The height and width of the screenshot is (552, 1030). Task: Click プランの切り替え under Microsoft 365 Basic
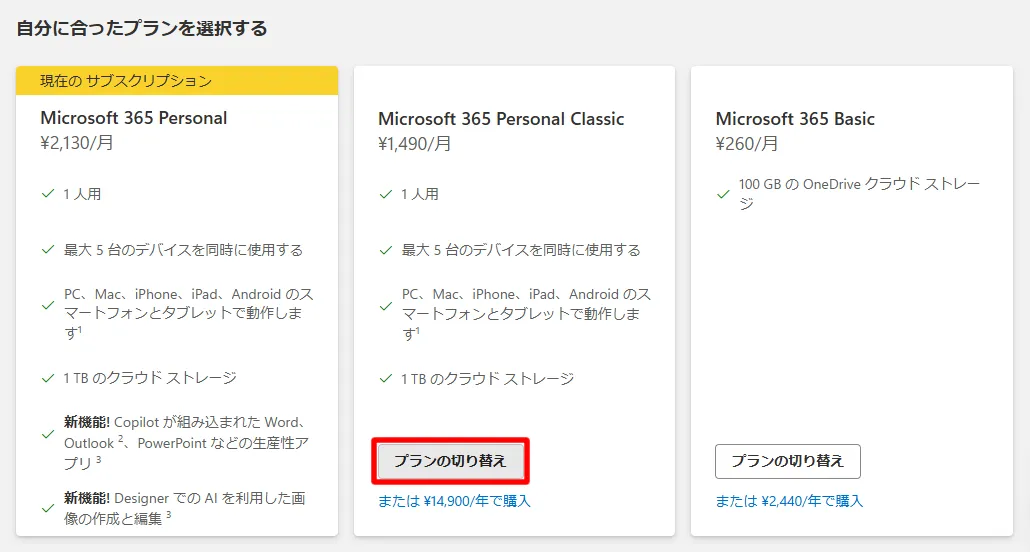click(x=788, y=461)
